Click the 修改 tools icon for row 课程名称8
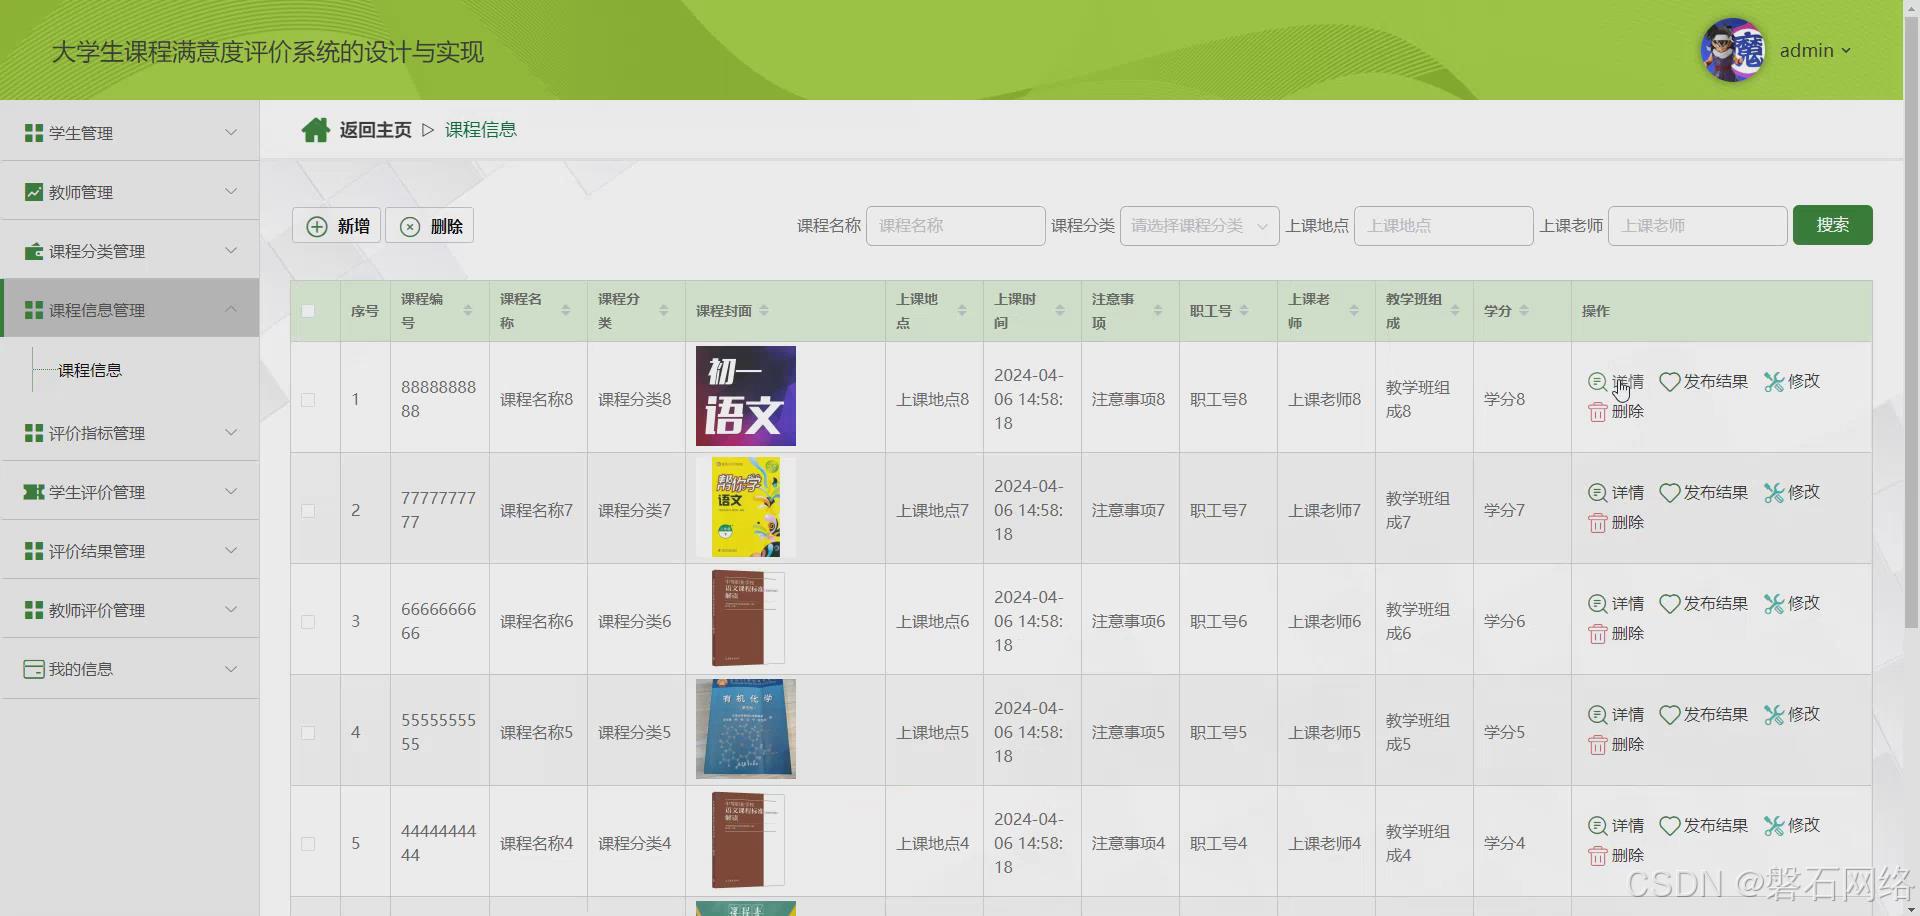This screenshot has width=1920, height=916. tap(1774, 382)
